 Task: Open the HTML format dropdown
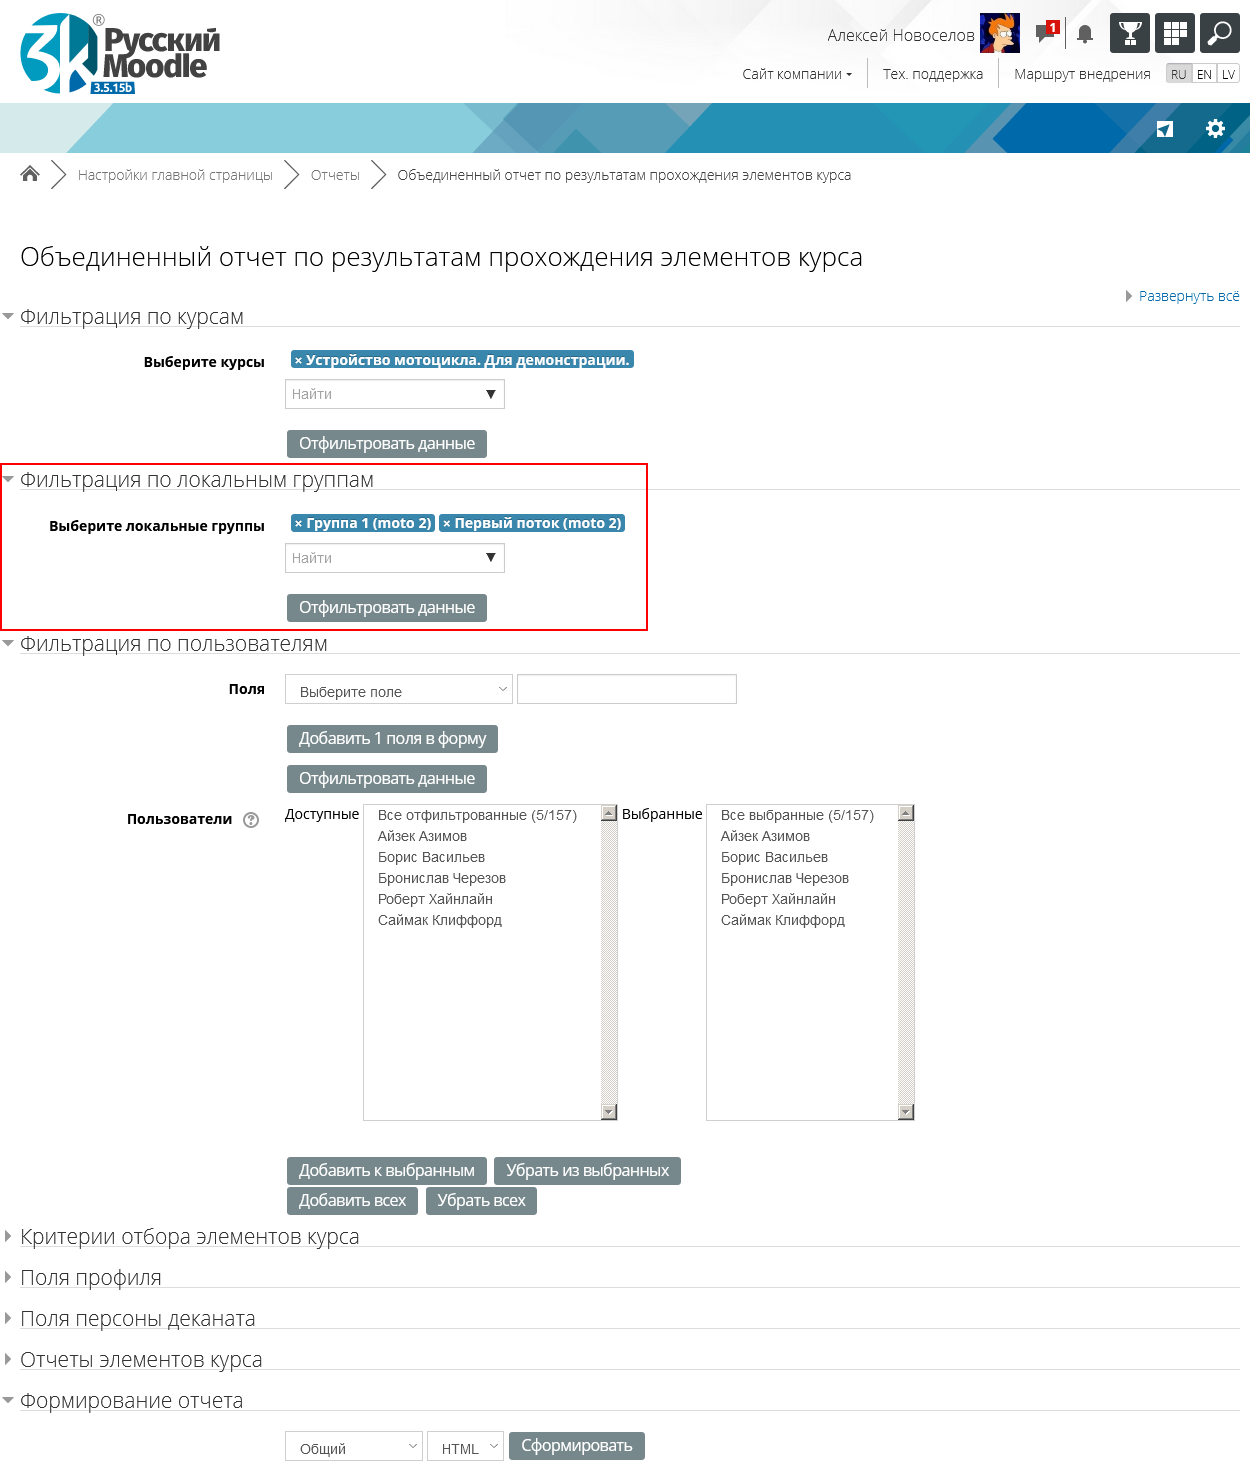click(465, 1447)
